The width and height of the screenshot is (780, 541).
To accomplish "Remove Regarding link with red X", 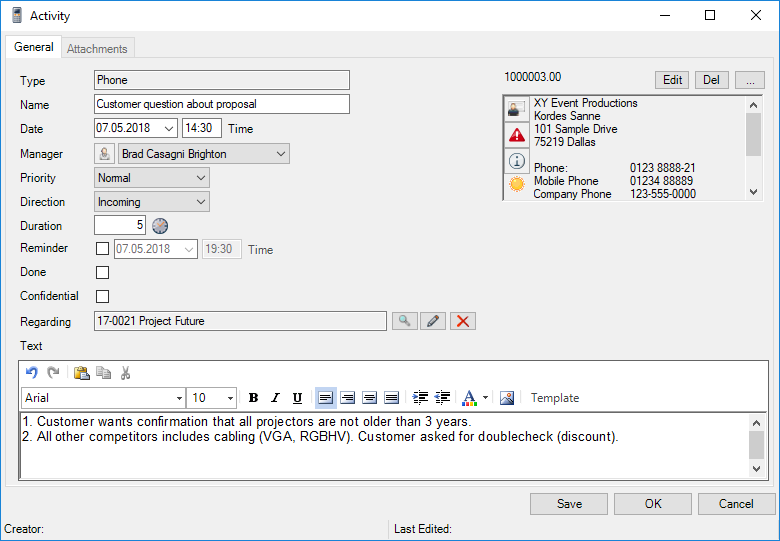I will pos(462,321).
